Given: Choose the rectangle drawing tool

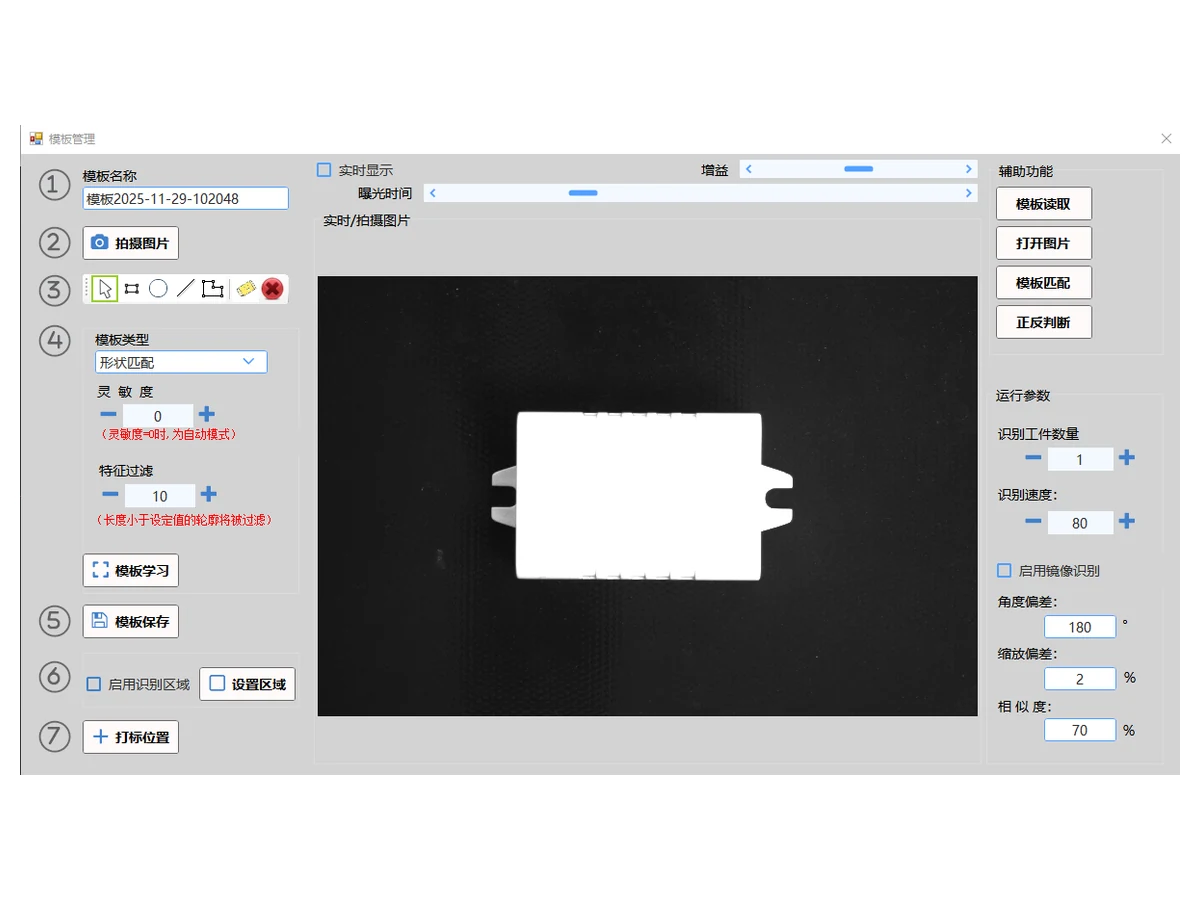Looking at the screenshot, I should pos(131,289).
